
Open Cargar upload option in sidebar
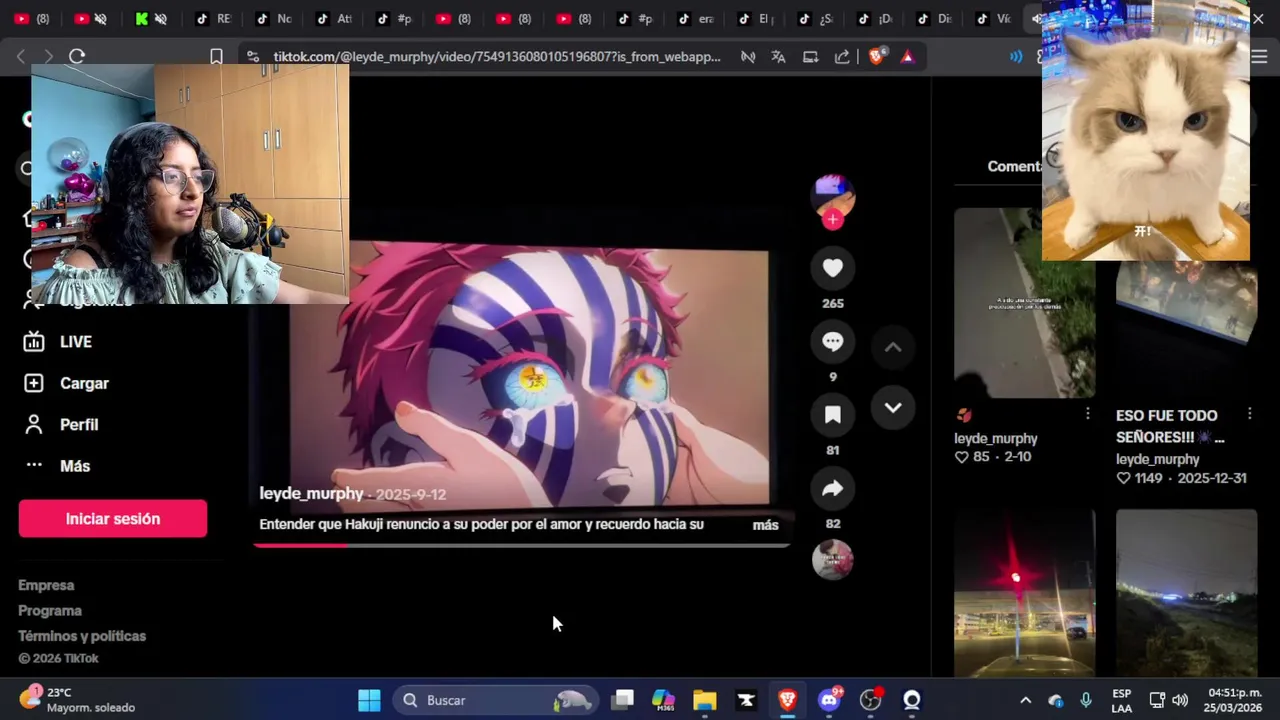pyautogui.click(x=84, y=383)
